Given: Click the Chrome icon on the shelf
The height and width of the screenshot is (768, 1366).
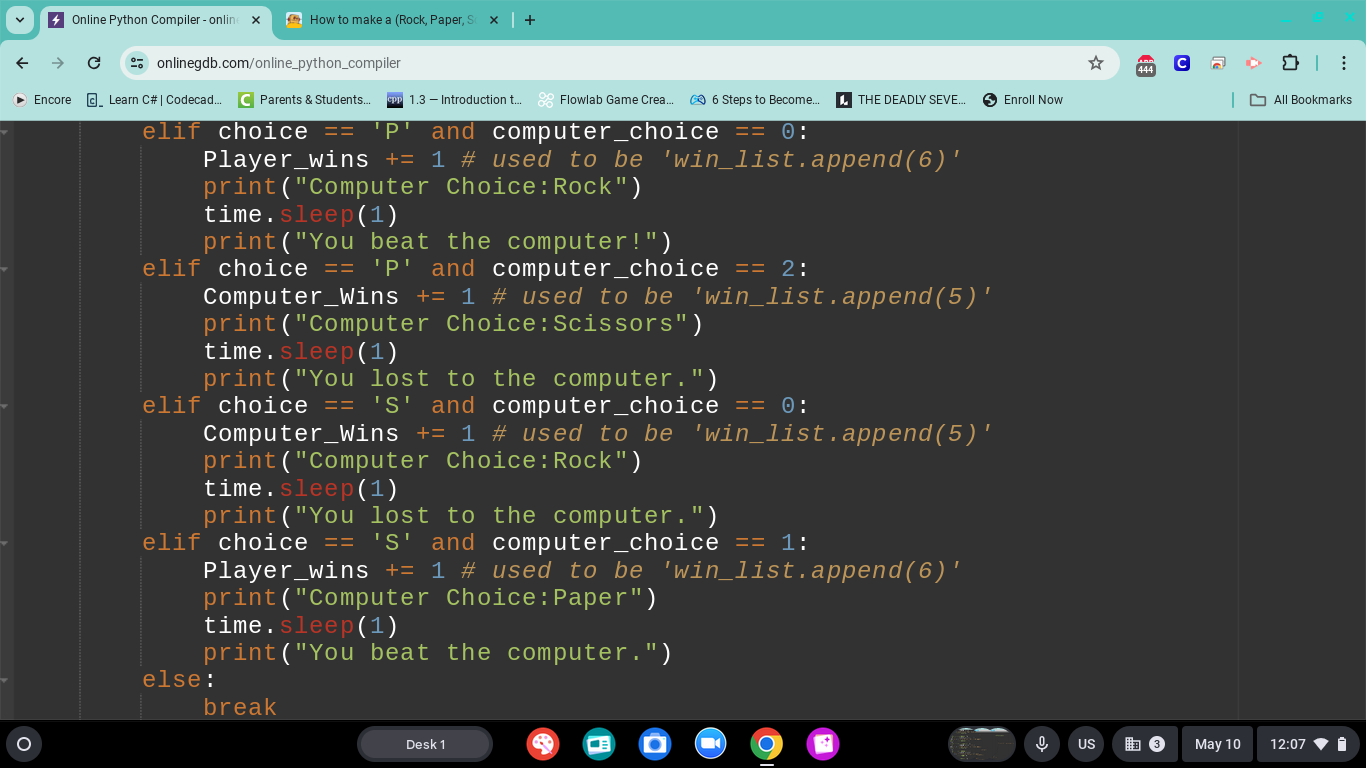Looking at the screenshot, I should 767,744.
